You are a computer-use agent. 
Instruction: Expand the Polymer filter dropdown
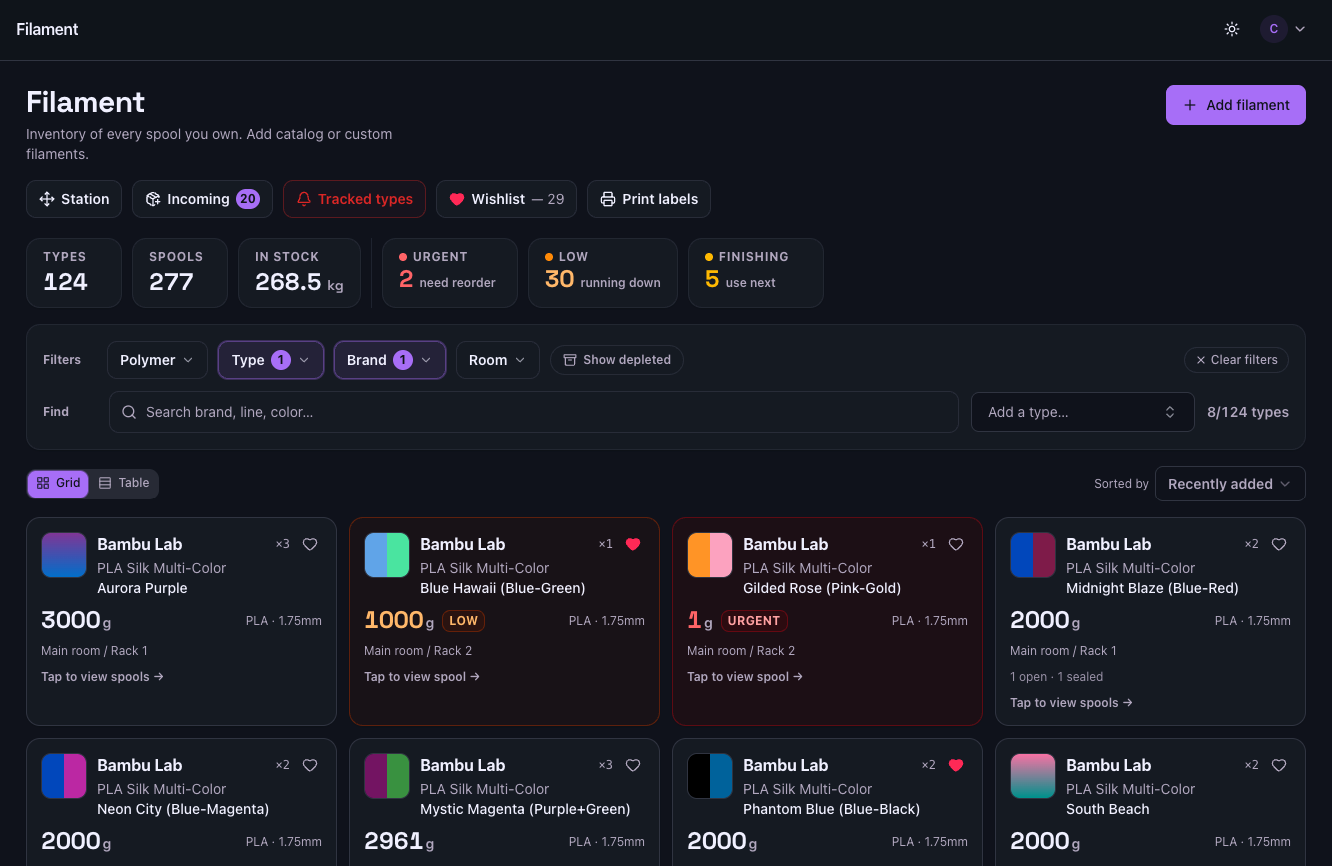click(157, 360)
